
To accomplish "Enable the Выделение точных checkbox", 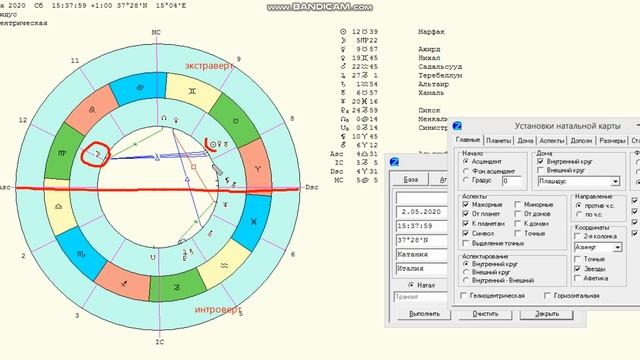I will [x=466, y=243].
